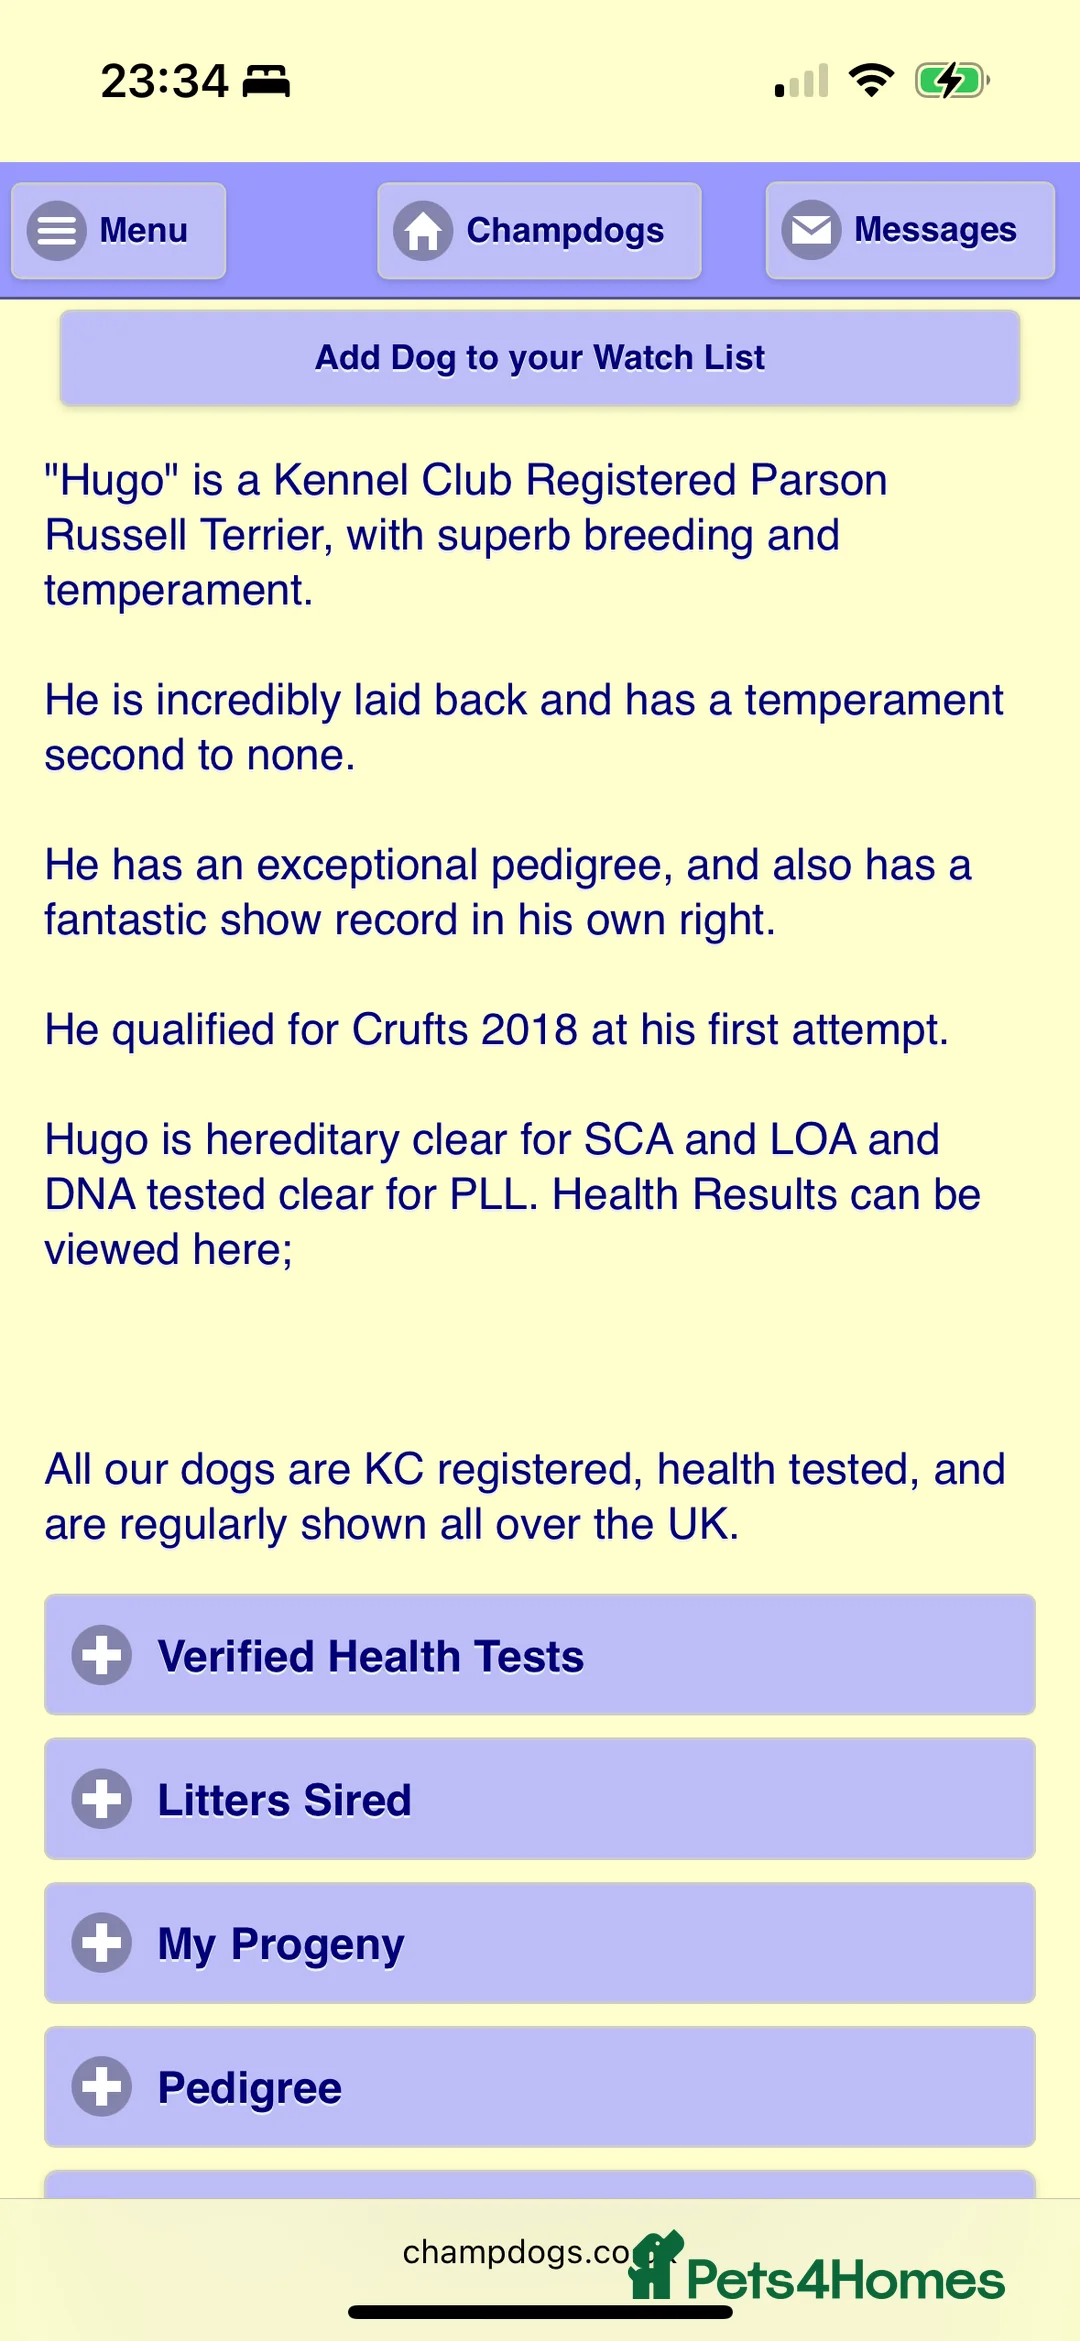Image resolution: width=1080 pixels, height=2341 pixels.
Task: Tap the 23:34 clock in status bar
Action: pos(165,81)
